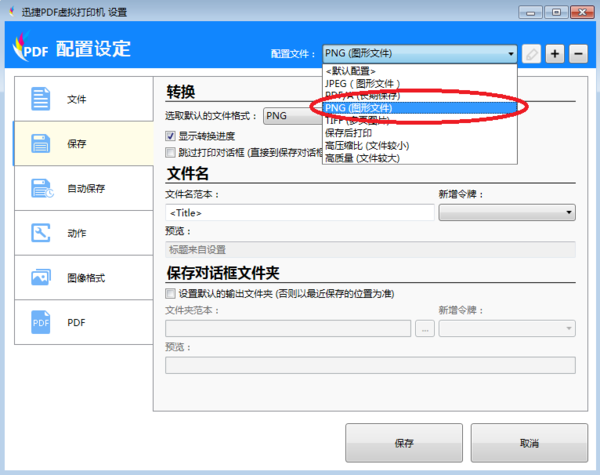Viewport: 600px width, 475px height.
Task: Select 保存后打印 profile option
Action: pyautogui.click(x=420, y=133)
